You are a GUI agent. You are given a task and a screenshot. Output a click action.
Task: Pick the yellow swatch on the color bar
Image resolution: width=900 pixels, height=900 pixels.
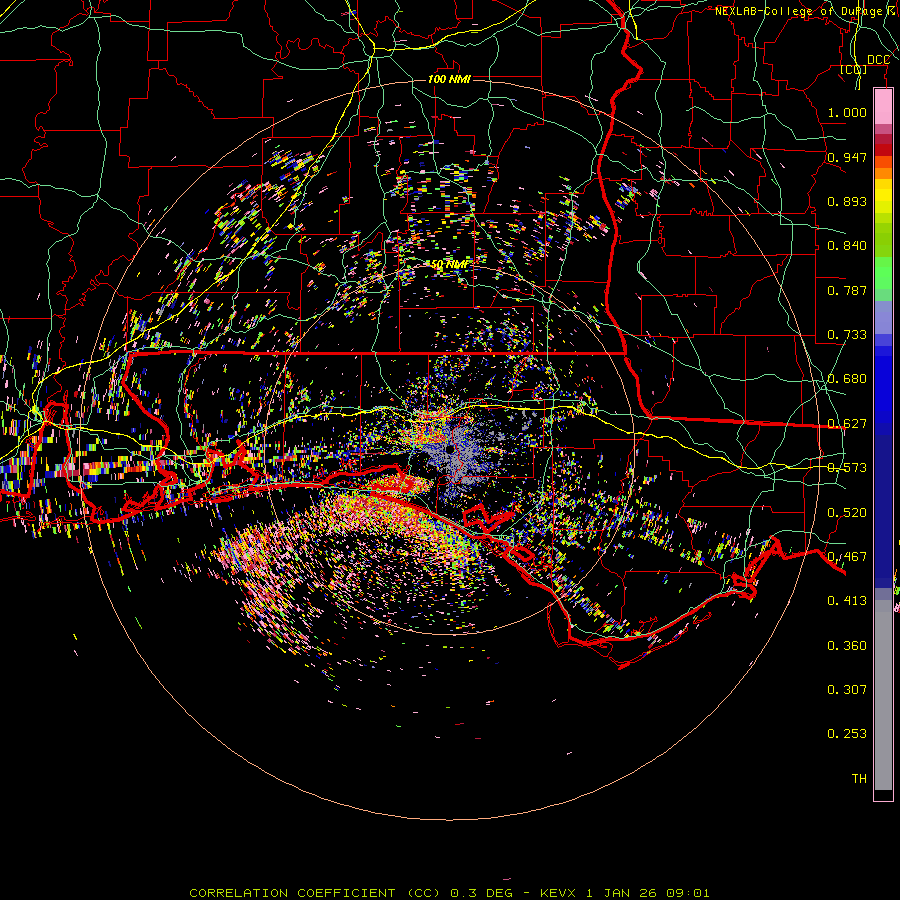[883, 196]
